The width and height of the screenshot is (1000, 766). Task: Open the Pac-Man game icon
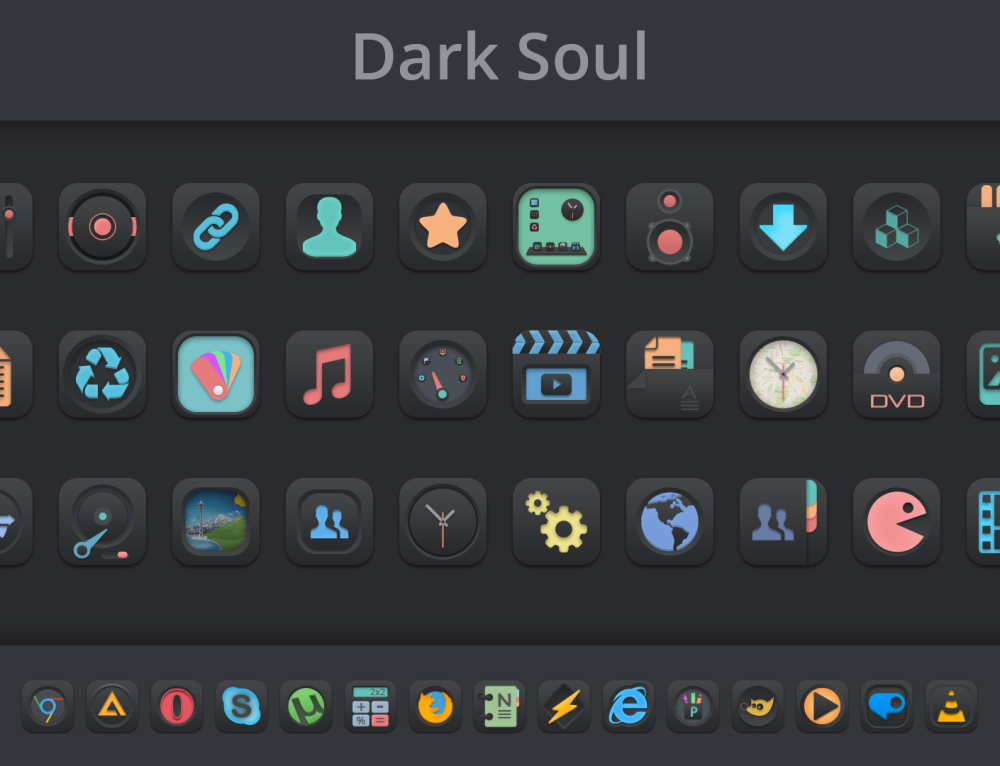click(x=897, y=522)
